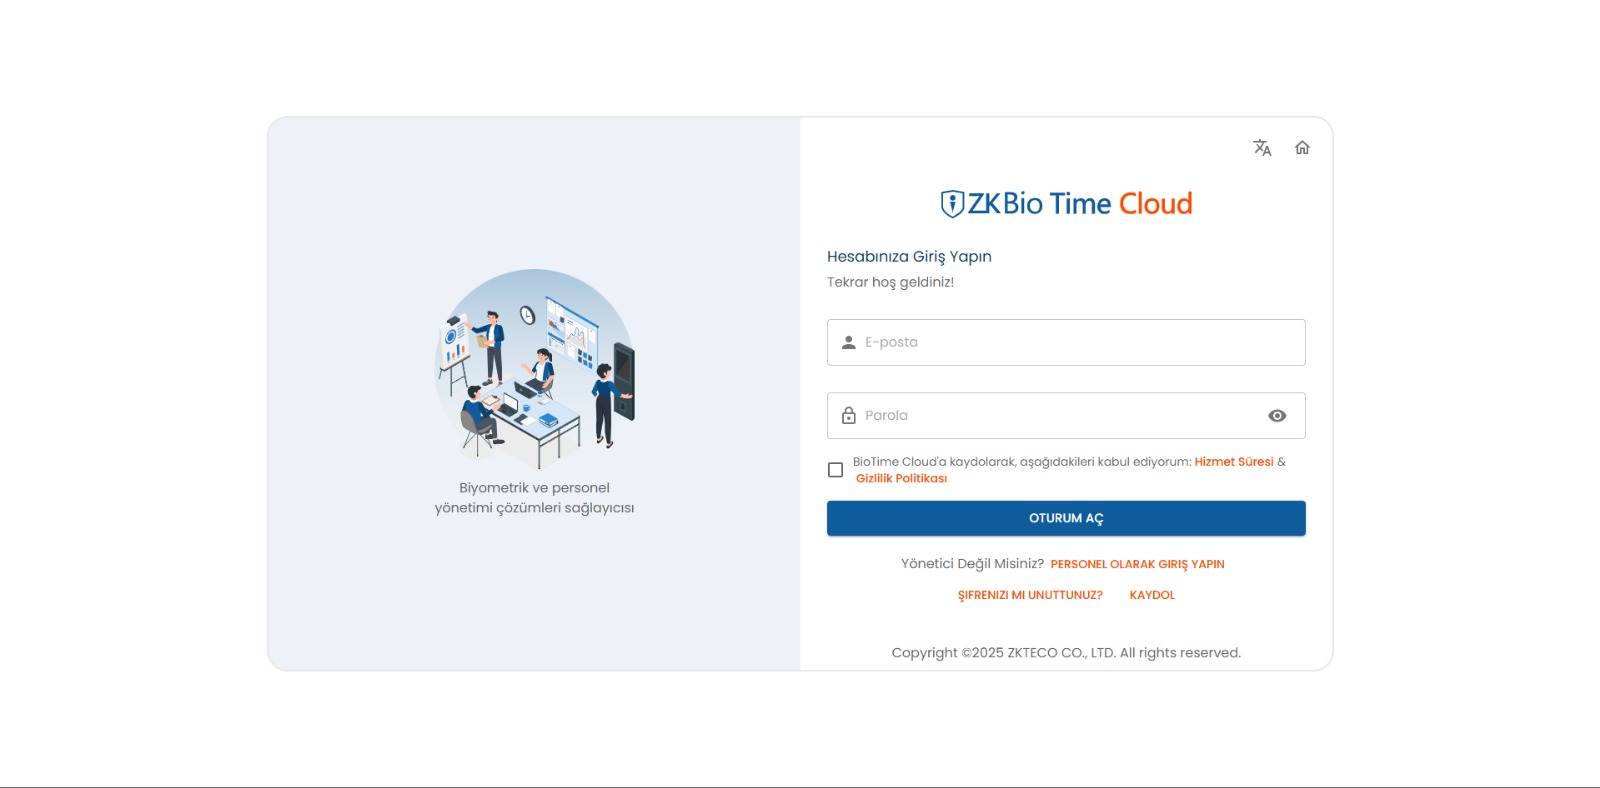
Task: Focus the E-posta input field
Action: click(x=1080, y=342)
